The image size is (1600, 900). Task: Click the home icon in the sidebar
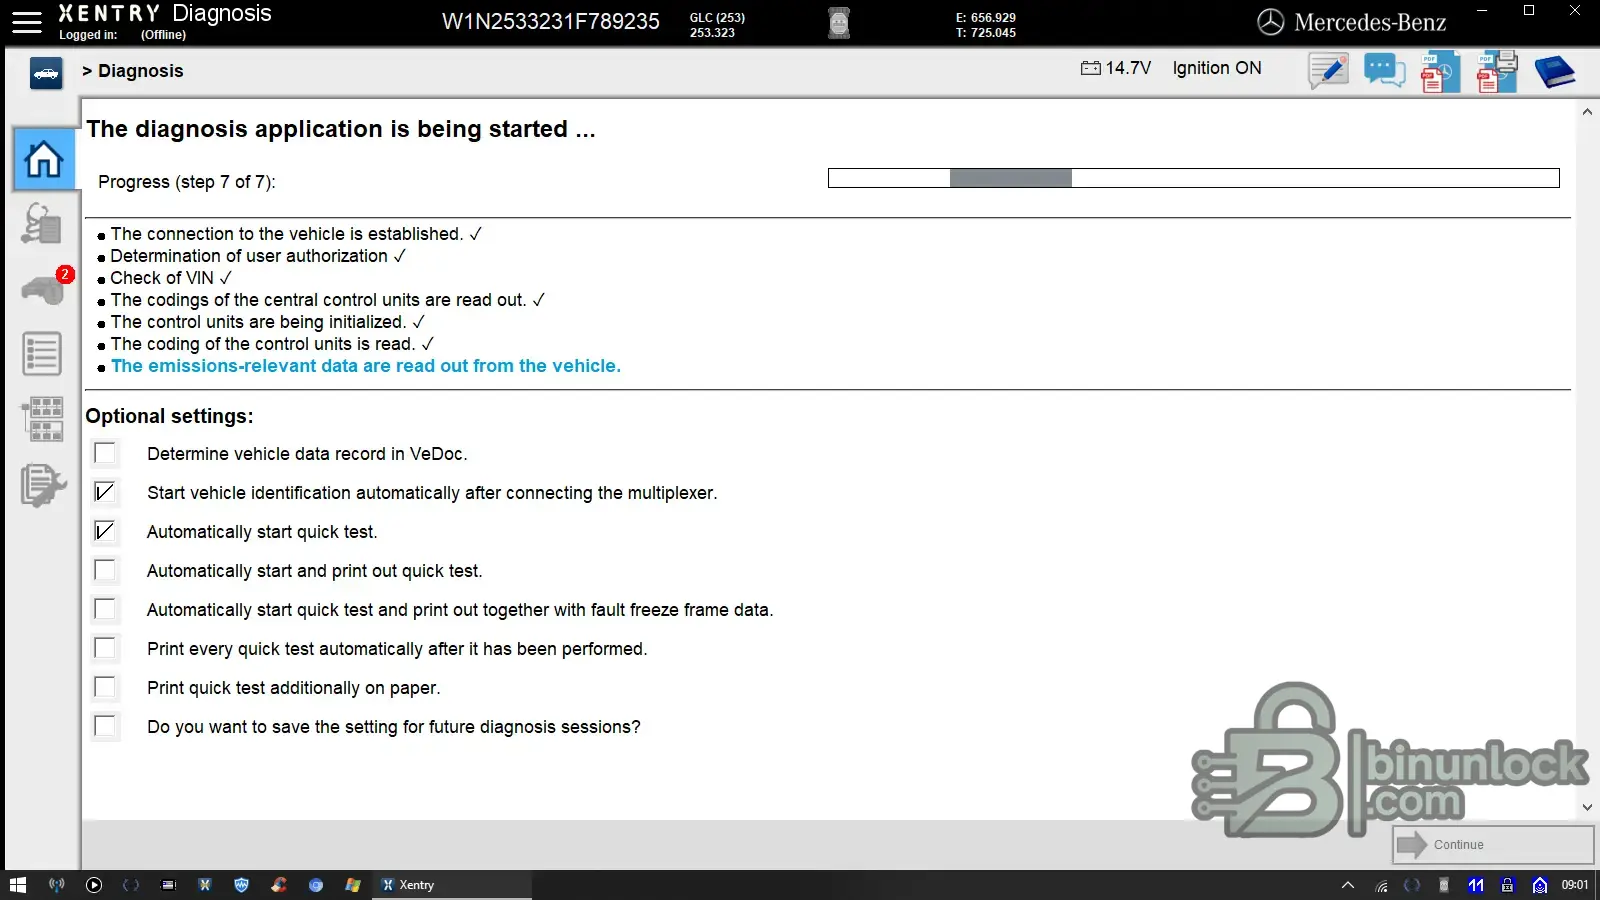click(44, 160)
